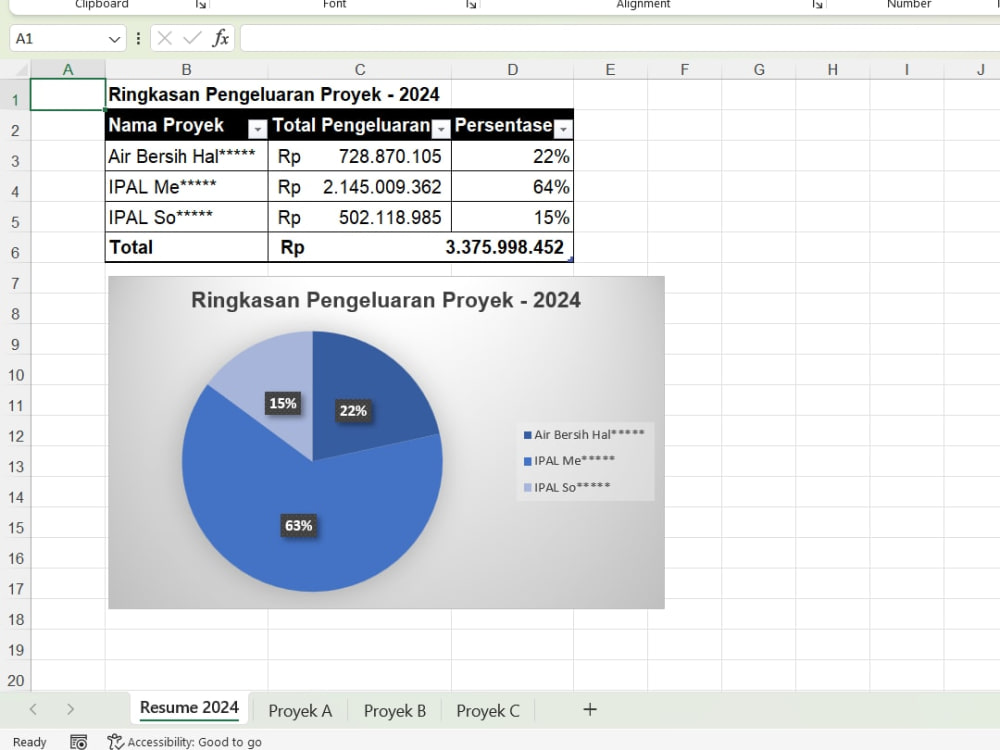The width and height of the screenshot is (1000, 750).
Task: Switch to Proyek B sheet tab
Action: point(394,710)
